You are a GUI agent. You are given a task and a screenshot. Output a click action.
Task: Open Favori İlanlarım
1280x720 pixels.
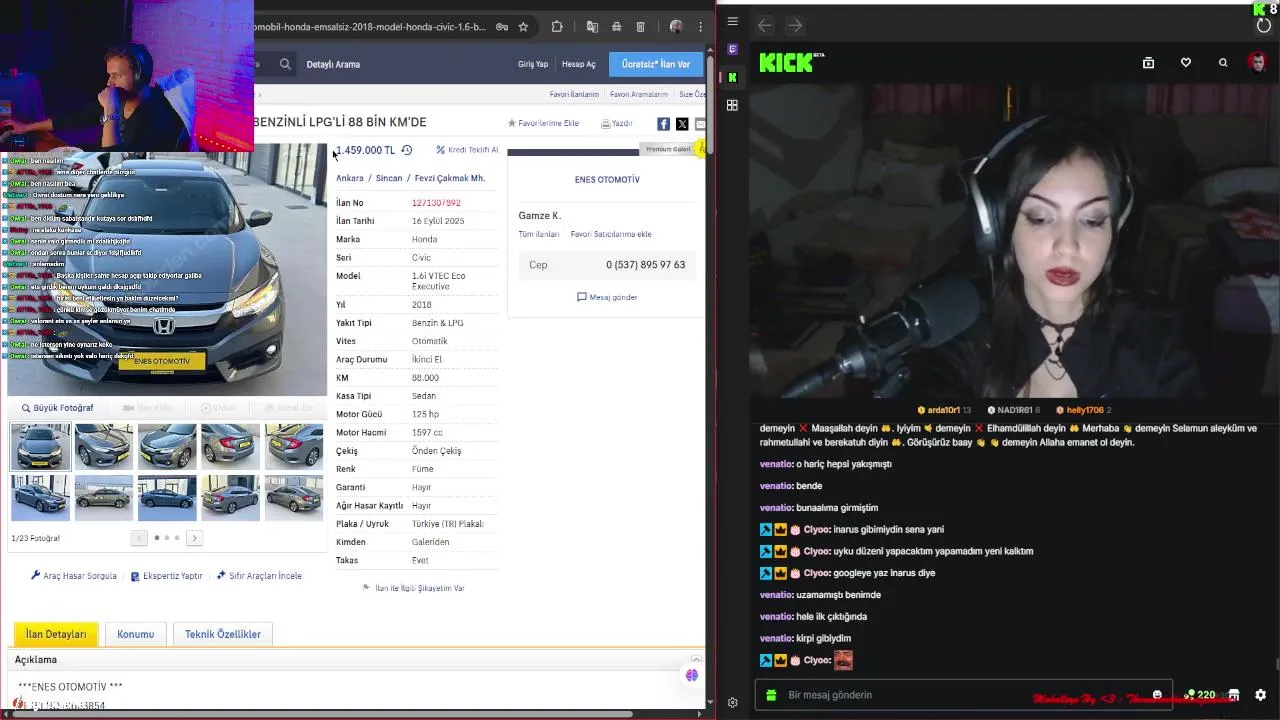tap(574, 94)
